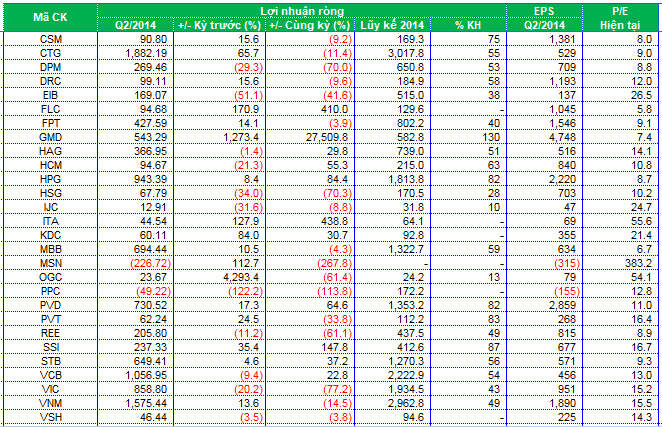Click the 'HPG' ticker cell
Image resolution: width=662 pixels, height=427 pixels.
click(50, 179)
